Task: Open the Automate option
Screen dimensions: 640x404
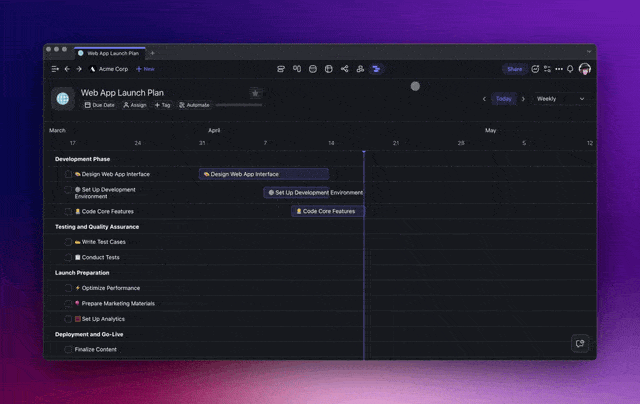Action: point(194,105)
